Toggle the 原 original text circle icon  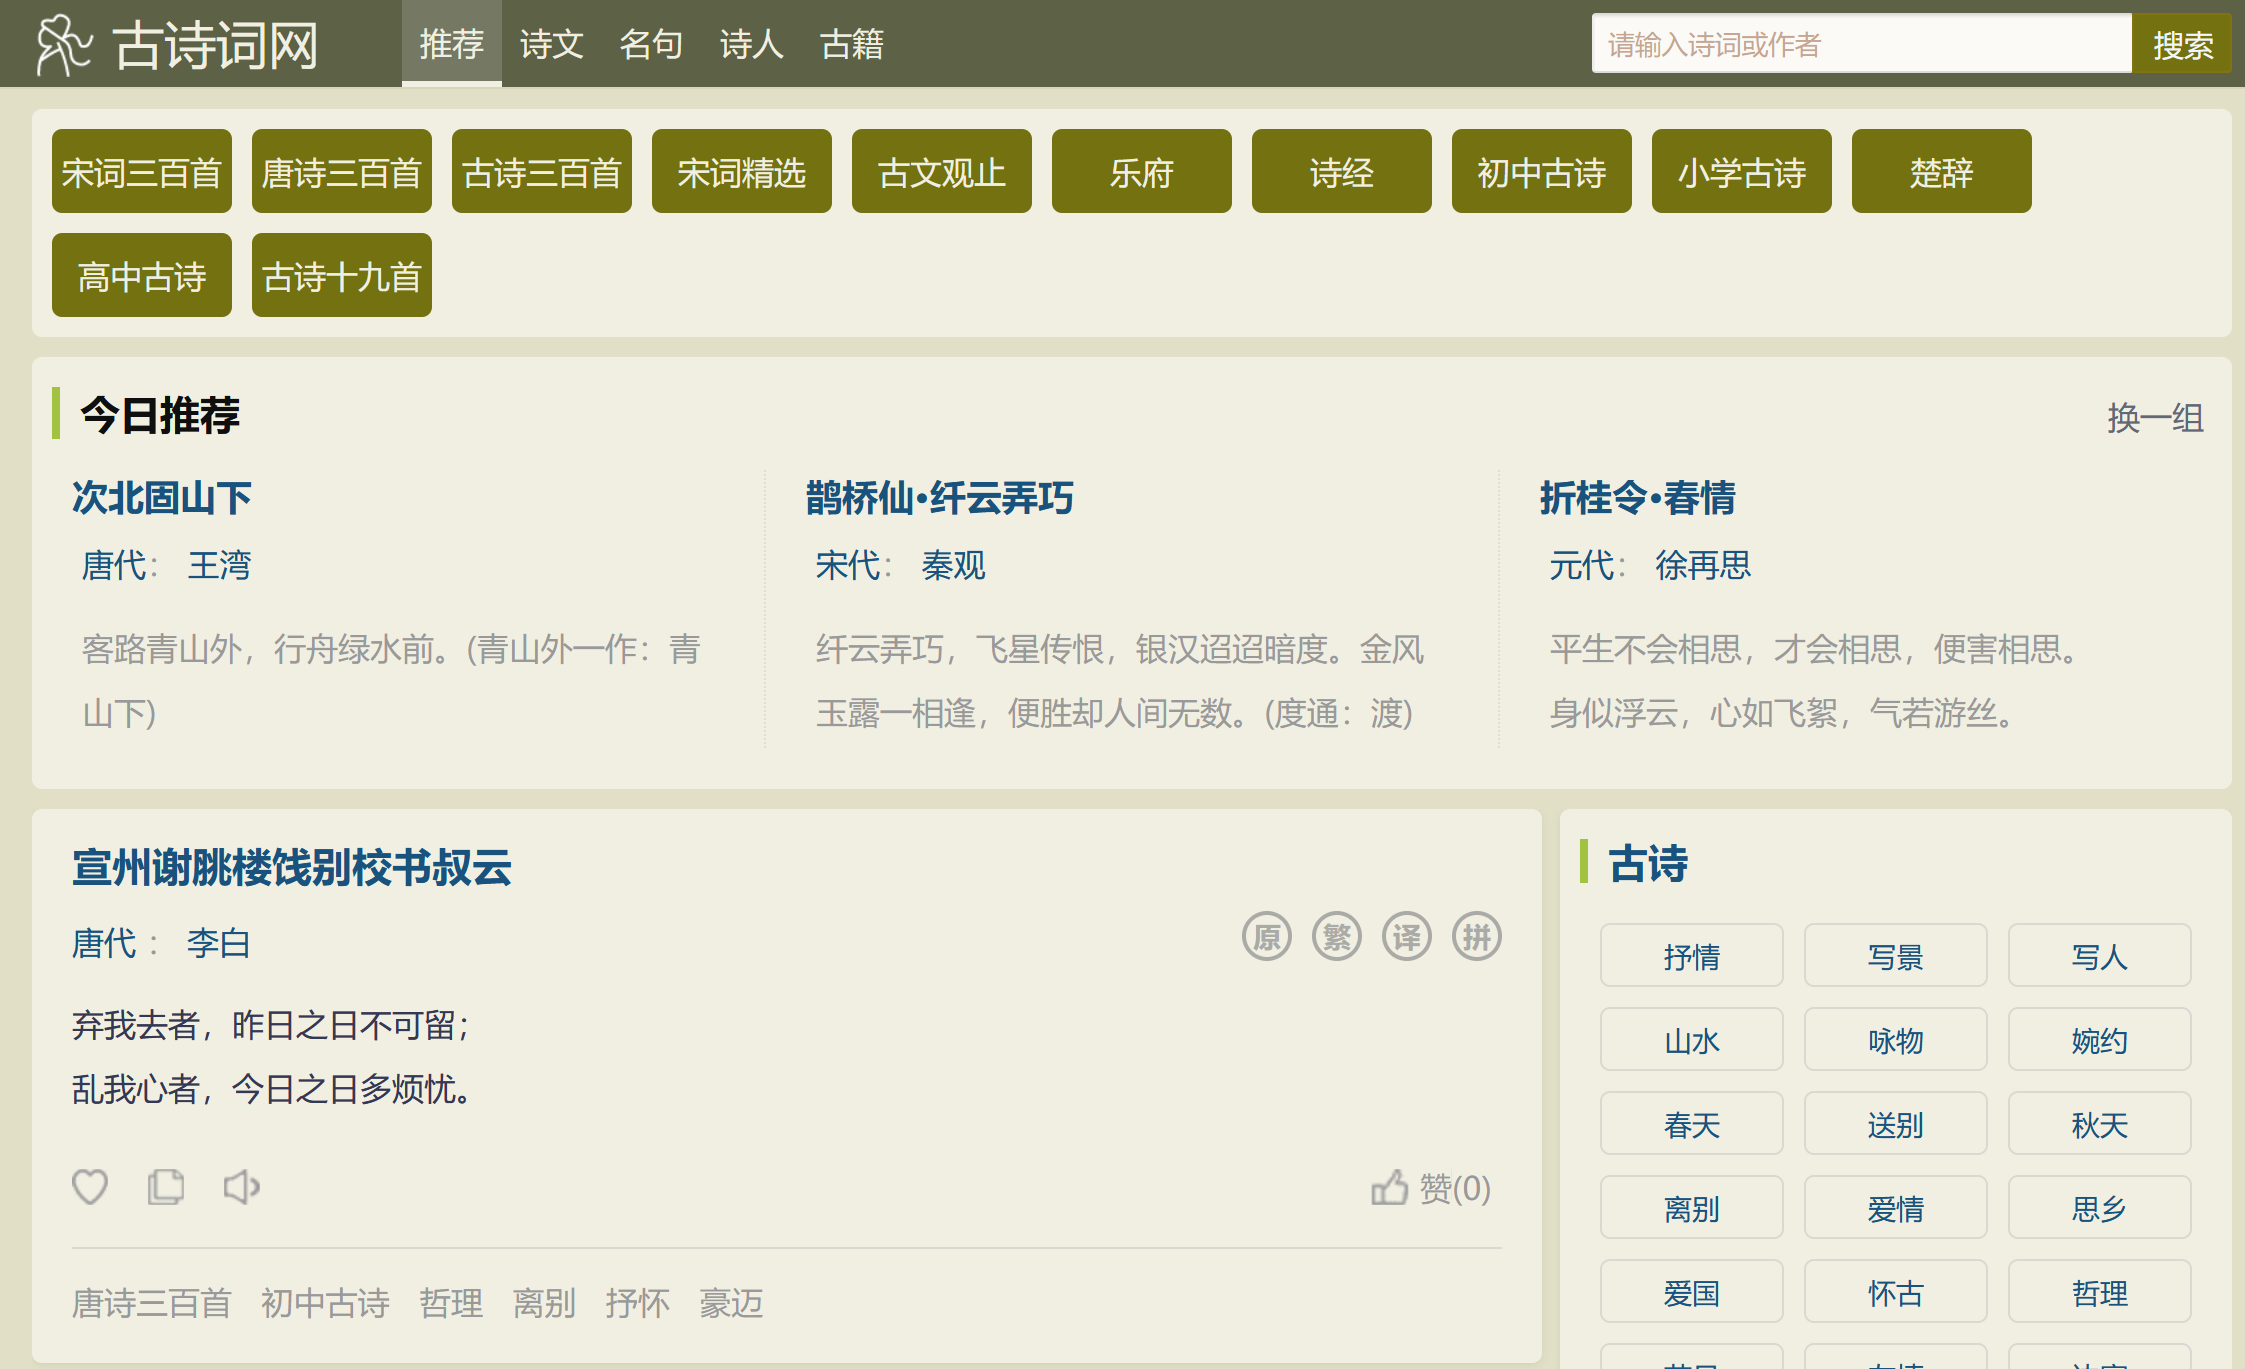click(x=1267, y=937)
